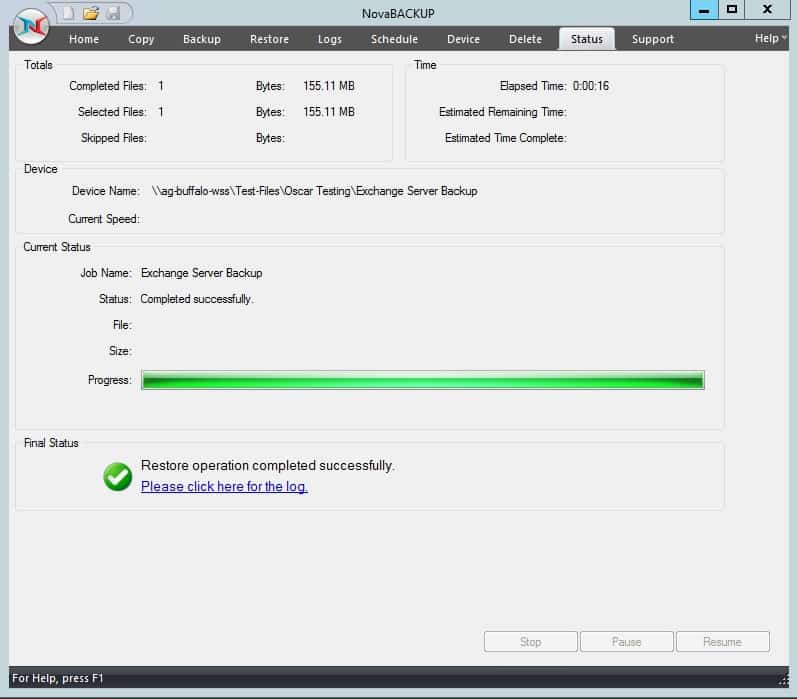The width and height of the screenshot is (797, 699).
Task: Close the NovaBACKUP window
Action: pyautogui.click(x=768, y=10)
